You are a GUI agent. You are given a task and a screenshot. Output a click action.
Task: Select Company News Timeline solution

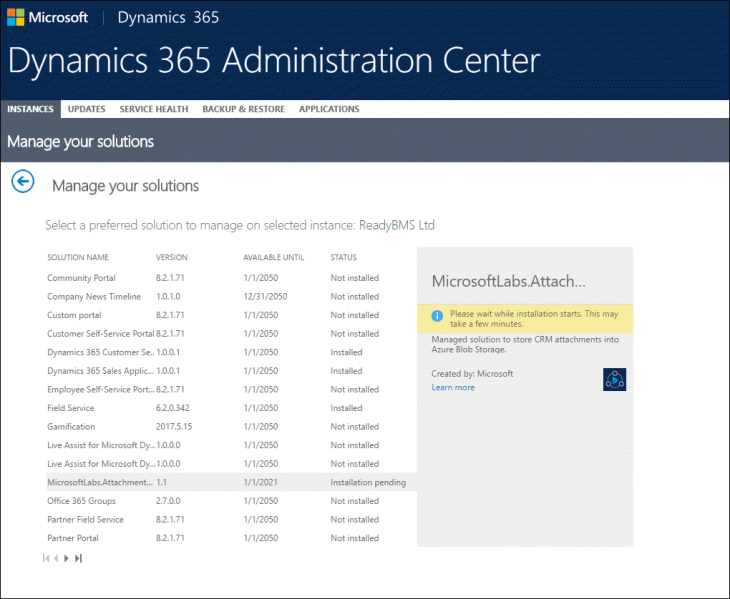(x=231, y=296)
